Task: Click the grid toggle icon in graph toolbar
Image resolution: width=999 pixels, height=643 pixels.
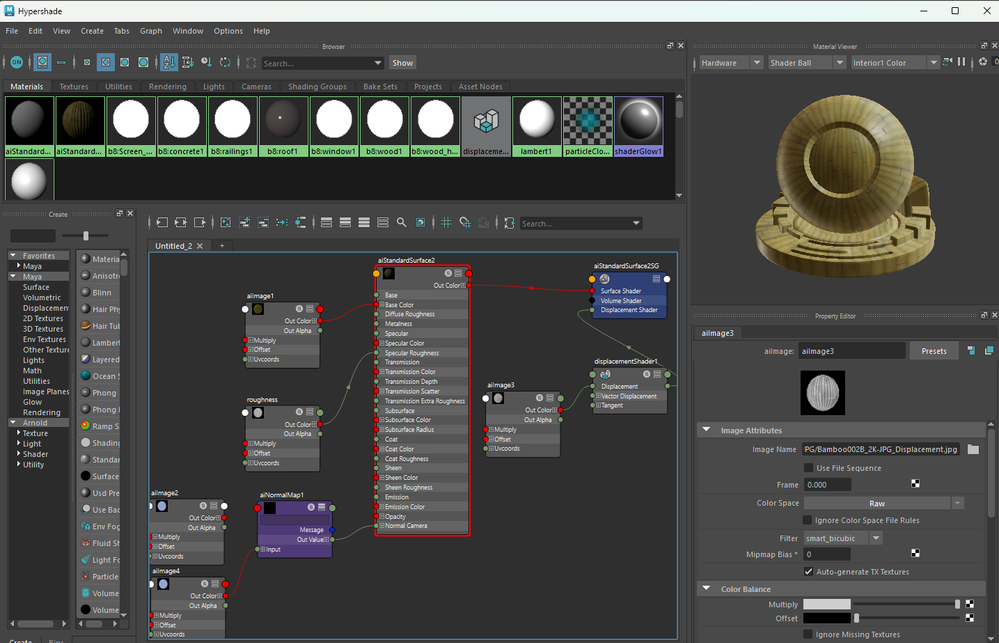Action: coord(447,223)
